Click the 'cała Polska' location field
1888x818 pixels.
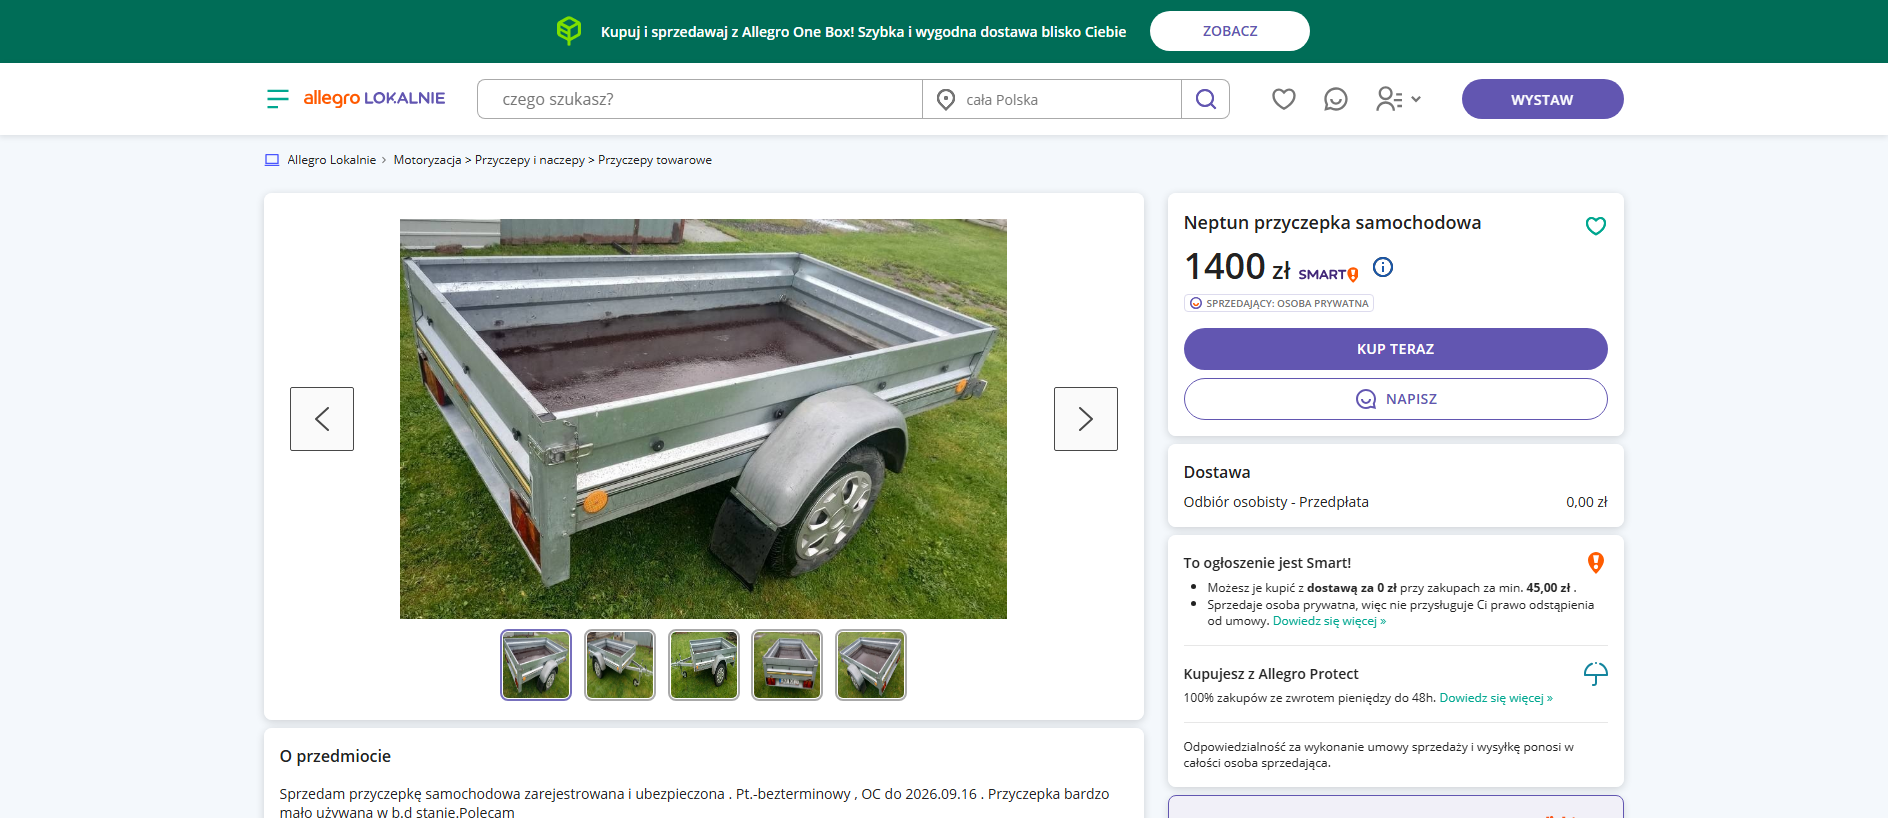1052,99
